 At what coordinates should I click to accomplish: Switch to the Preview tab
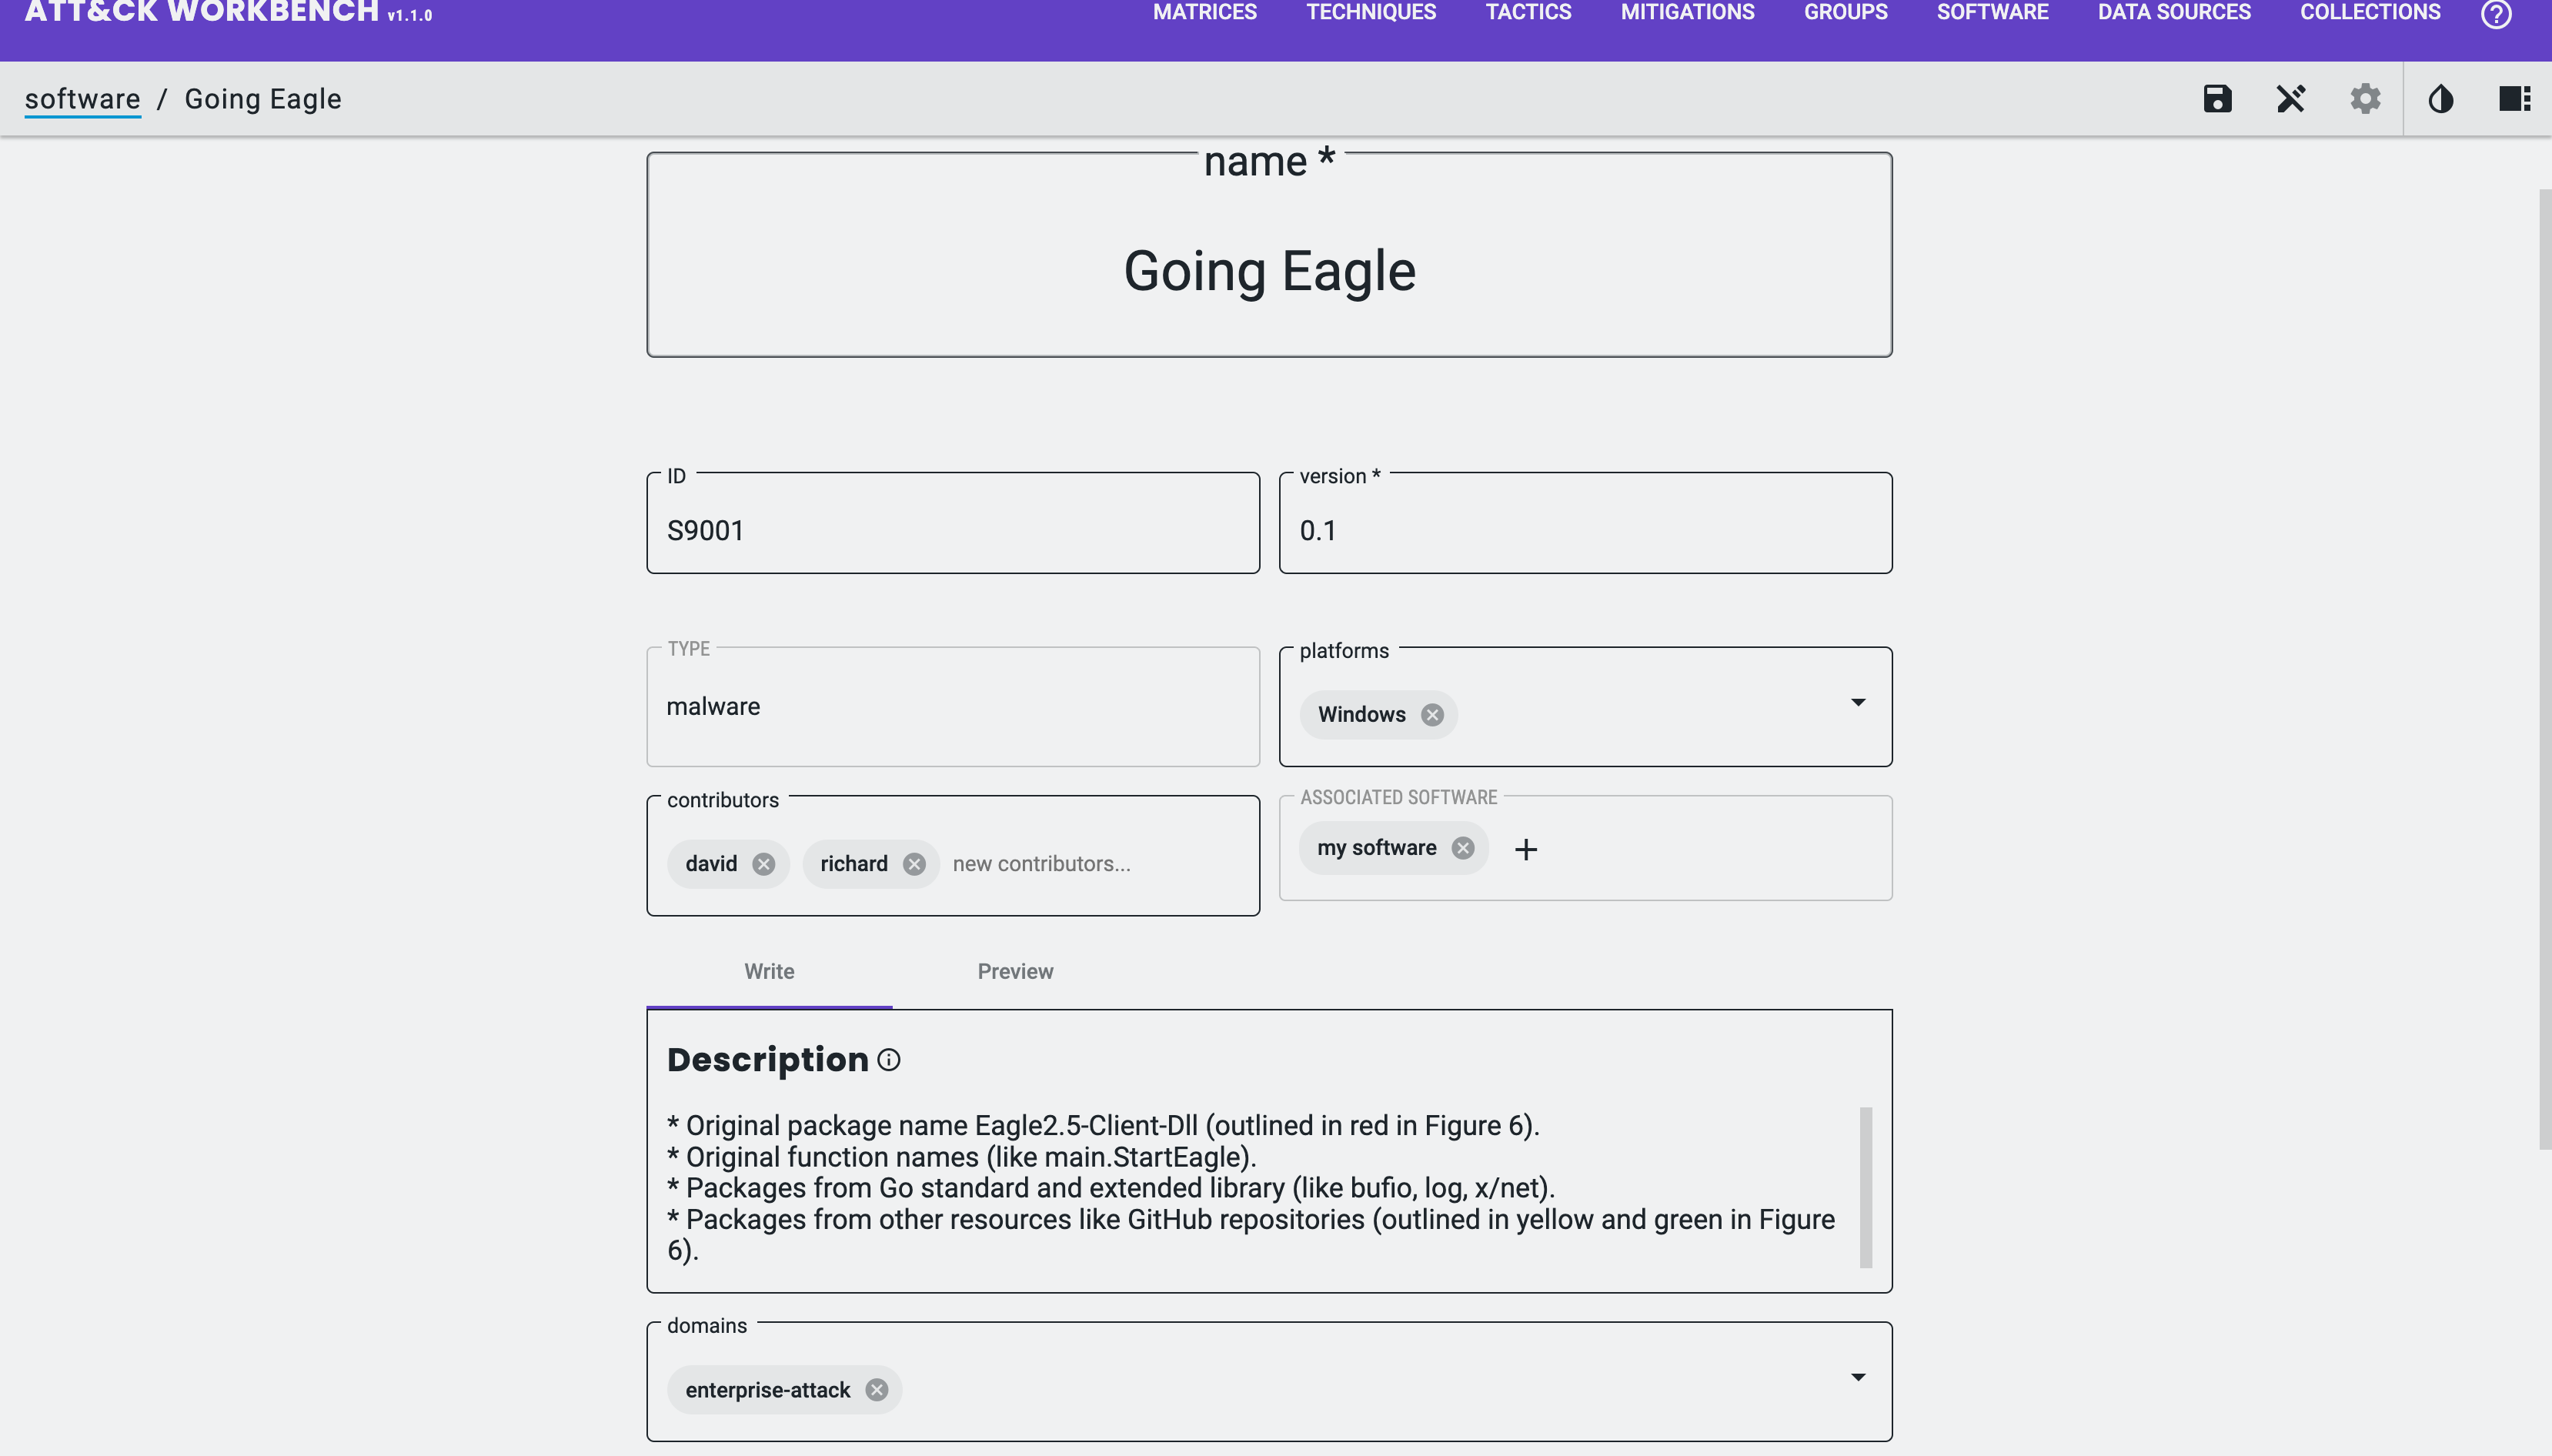pos(1015,970)
